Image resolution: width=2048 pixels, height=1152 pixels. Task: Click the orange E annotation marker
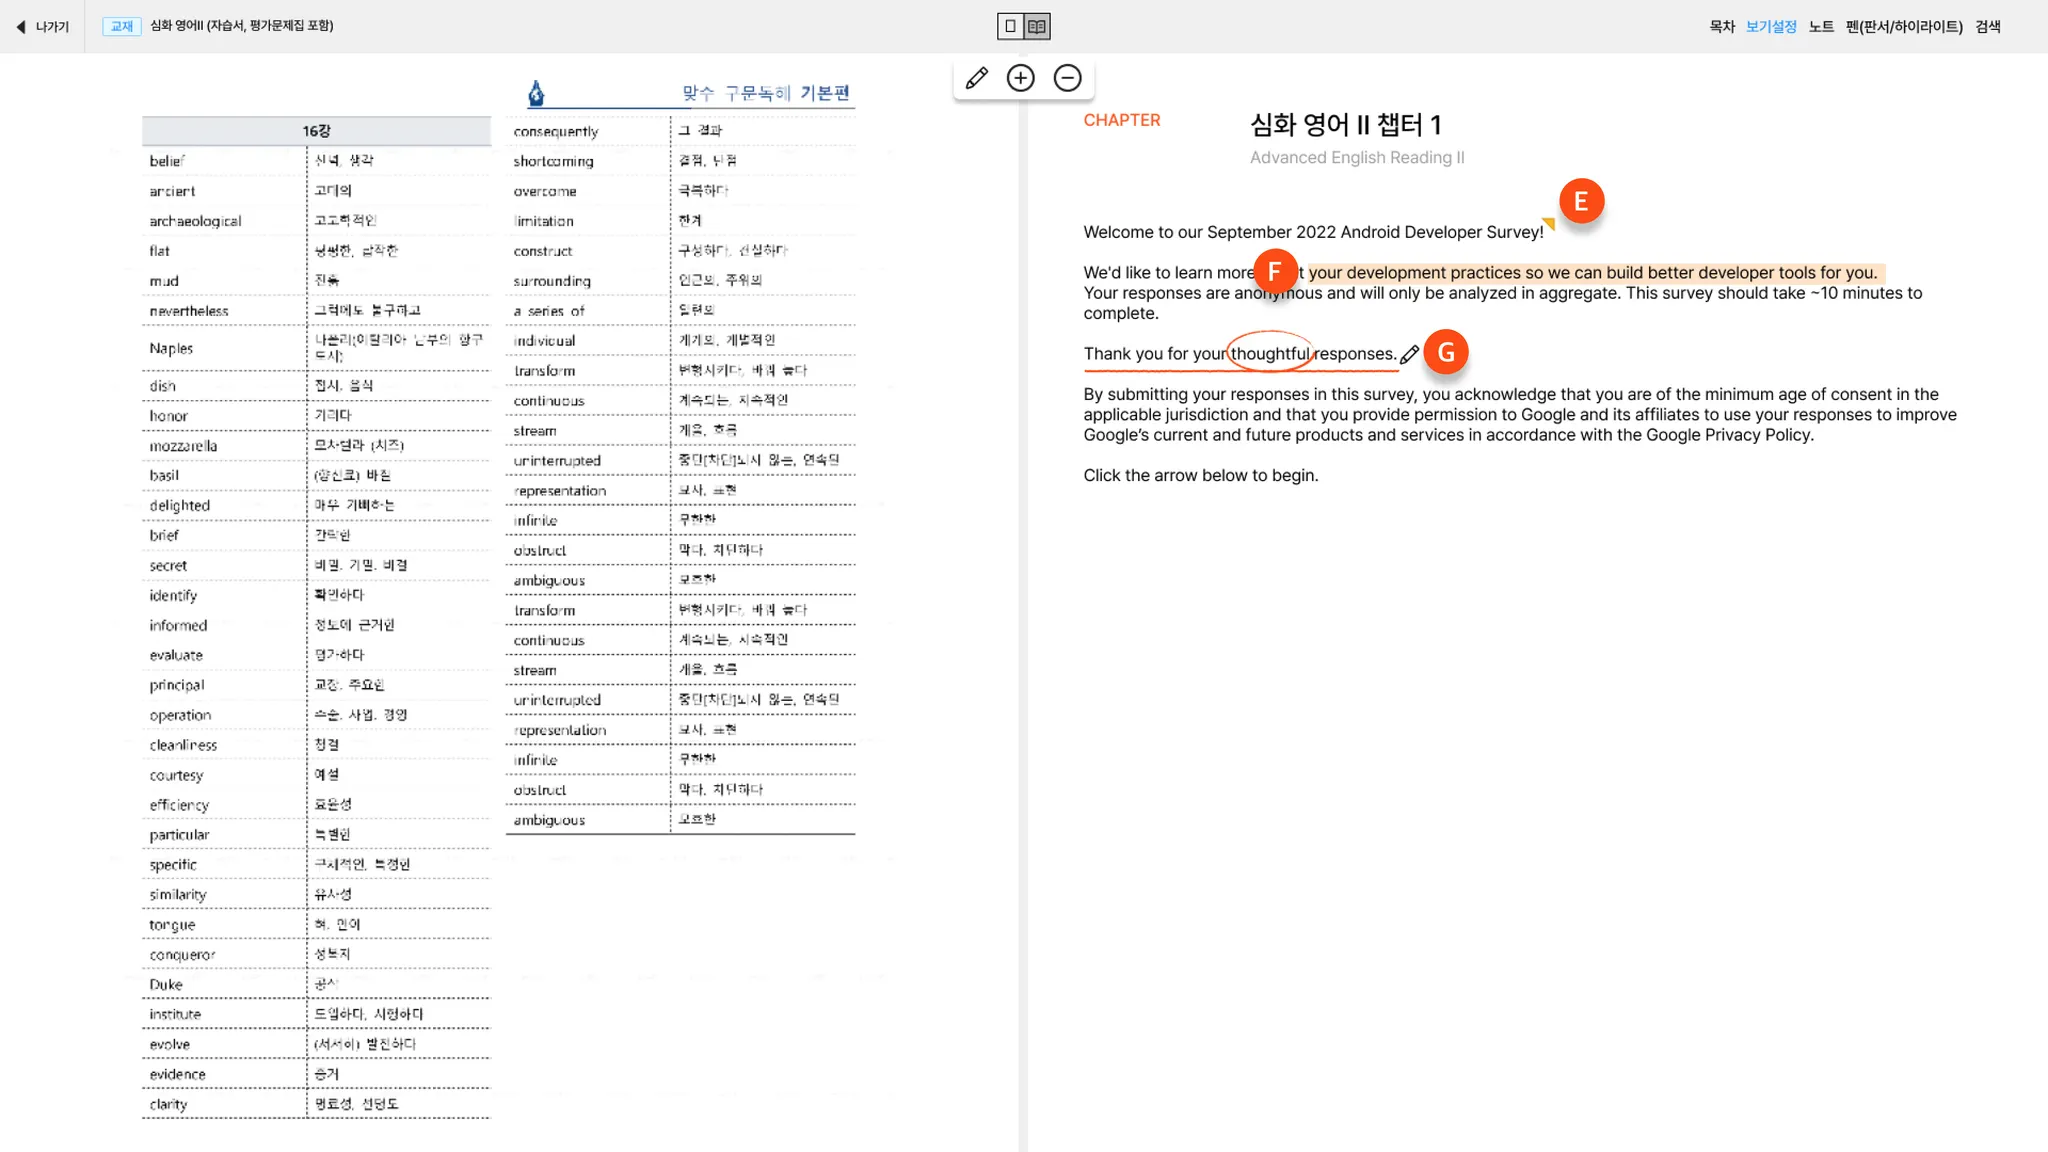click(1580, 202)
